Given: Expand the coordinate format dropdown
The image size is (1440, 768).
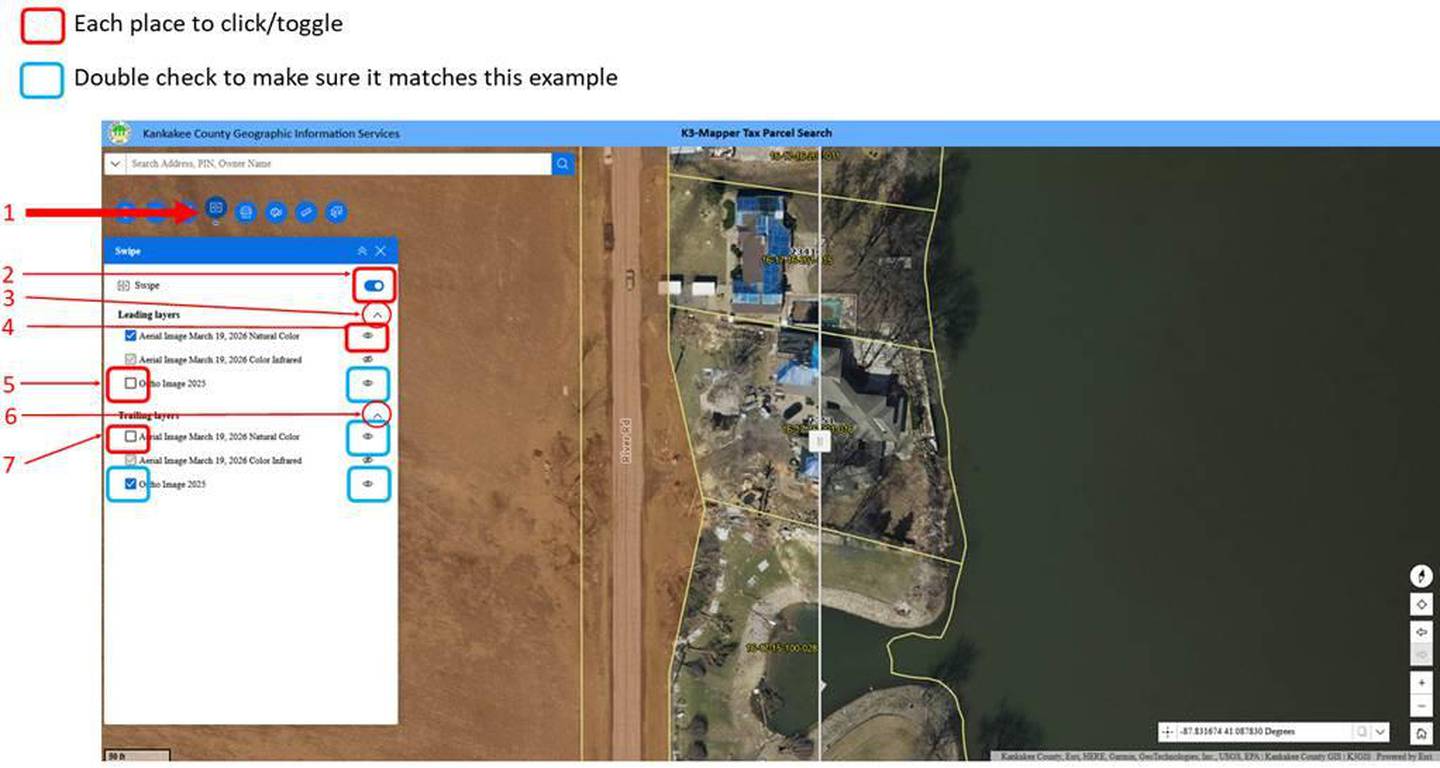Looking at the screenshot, I should 1381,732.
